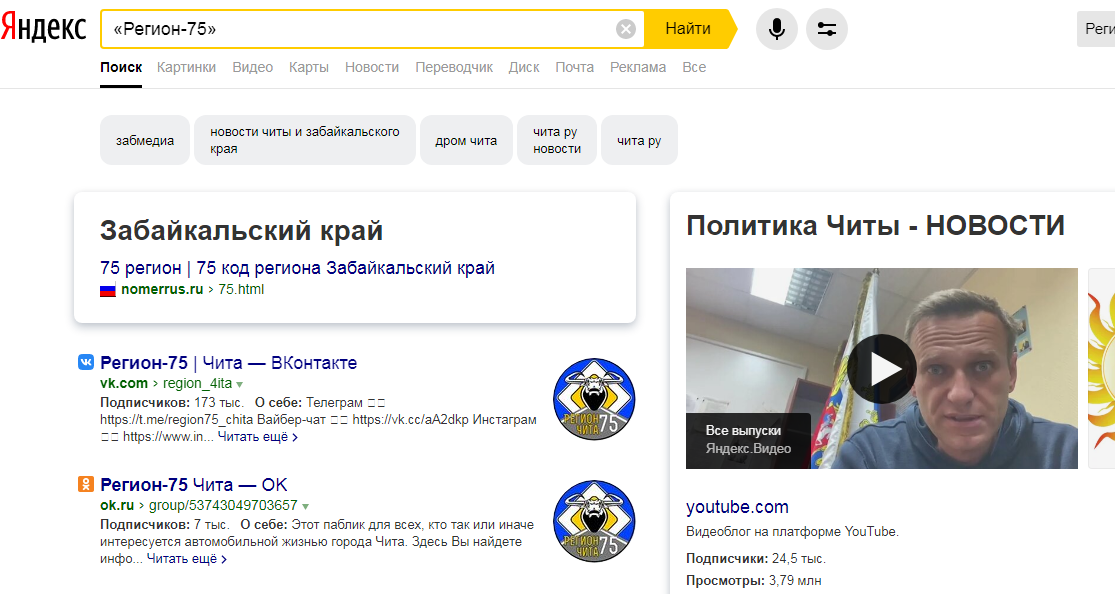
Task: Click Подписчики: 24,5 тыс. text
Action: coord(756,558)
